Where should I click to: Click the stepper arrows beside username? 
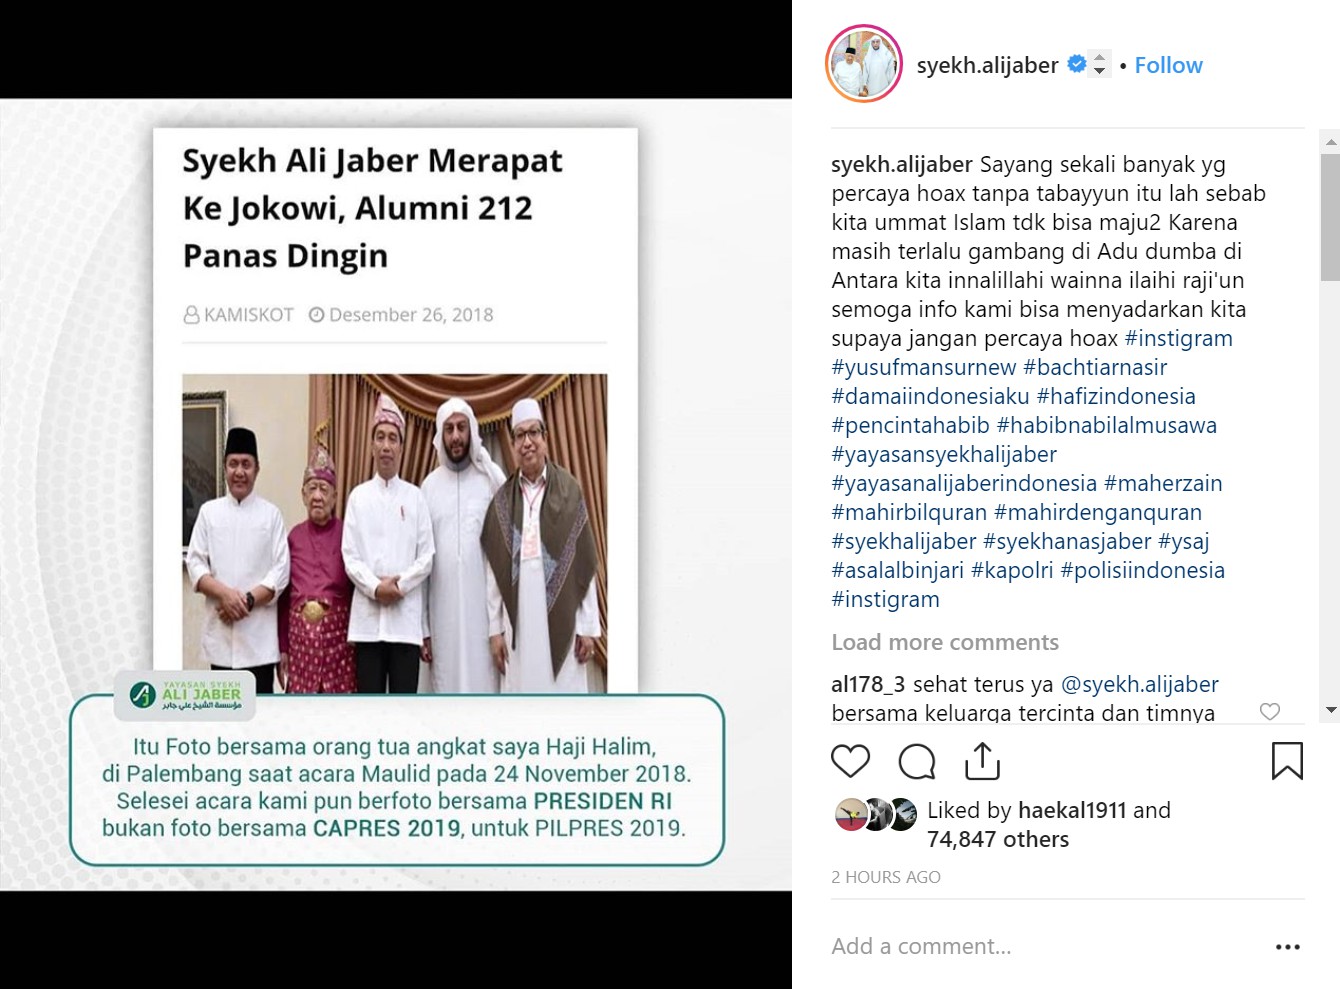1099,64
